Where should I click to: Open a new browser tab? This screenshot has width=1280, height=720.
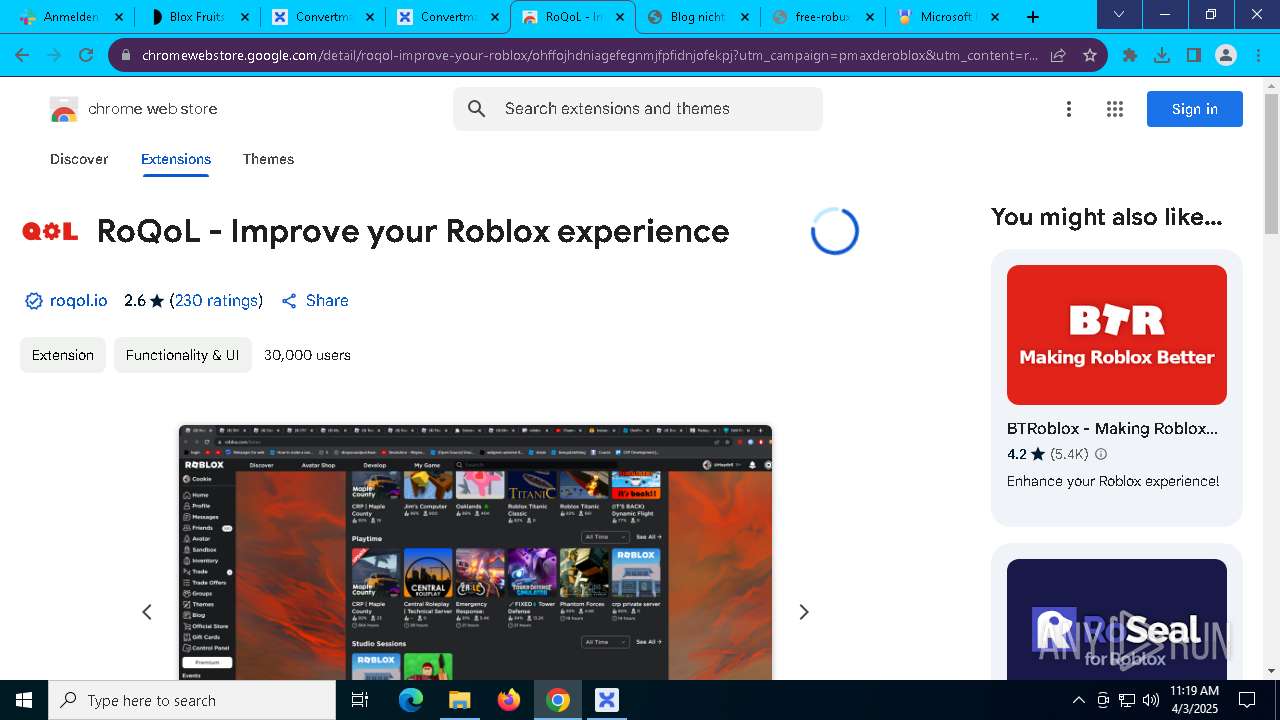point(1033,17)
